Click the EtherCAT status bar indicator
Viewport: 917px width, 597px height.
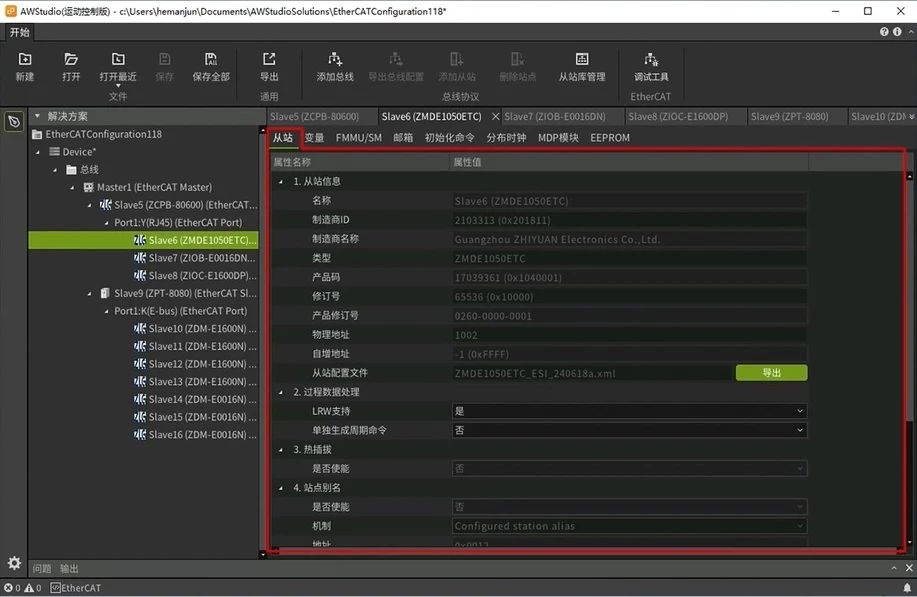tap(75, 588)
